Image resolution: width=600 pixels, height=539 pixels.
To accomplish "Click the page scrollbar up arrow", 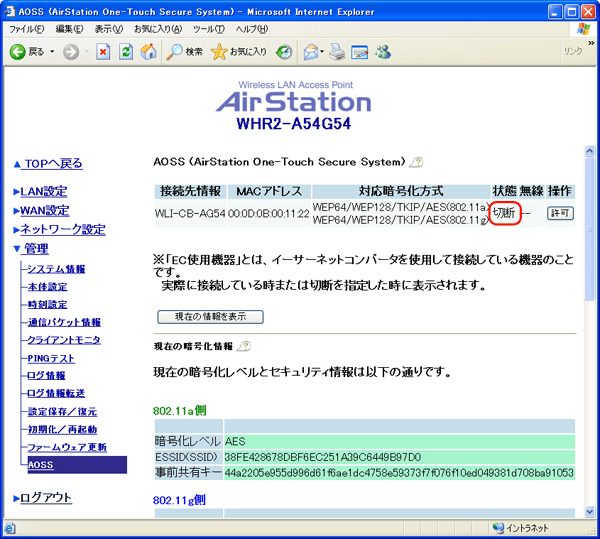I will pos(590,151).
